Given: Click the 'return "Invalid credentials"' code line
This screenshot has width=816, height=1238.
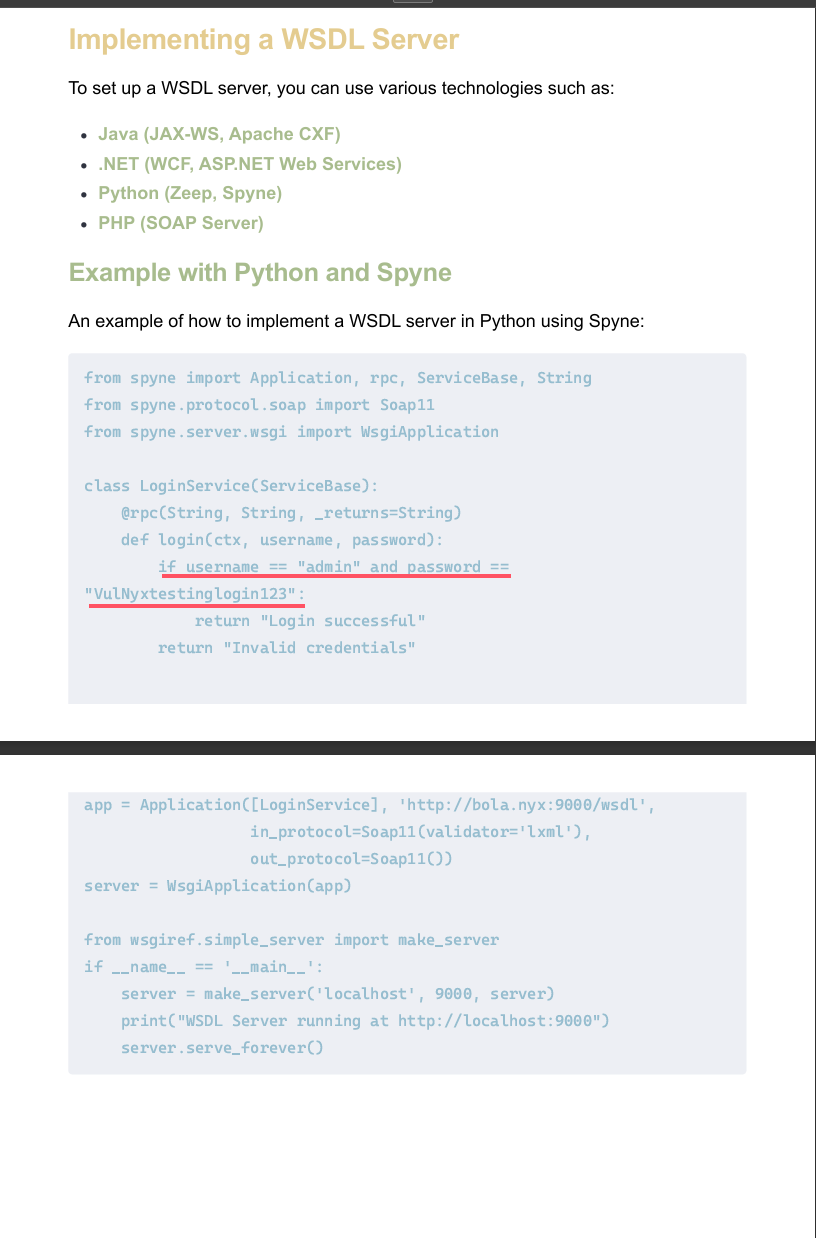Looking at the screenshot, I should click(x=286, y=648).
